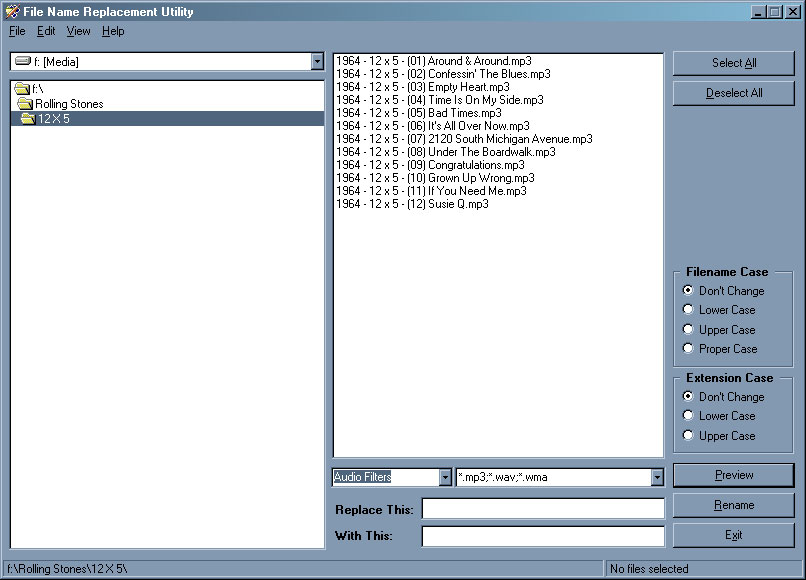The height and width of the screenshot is (580, 806).
Task: Click the Rolling Stones folder icon
Action: tap(25, 103)
